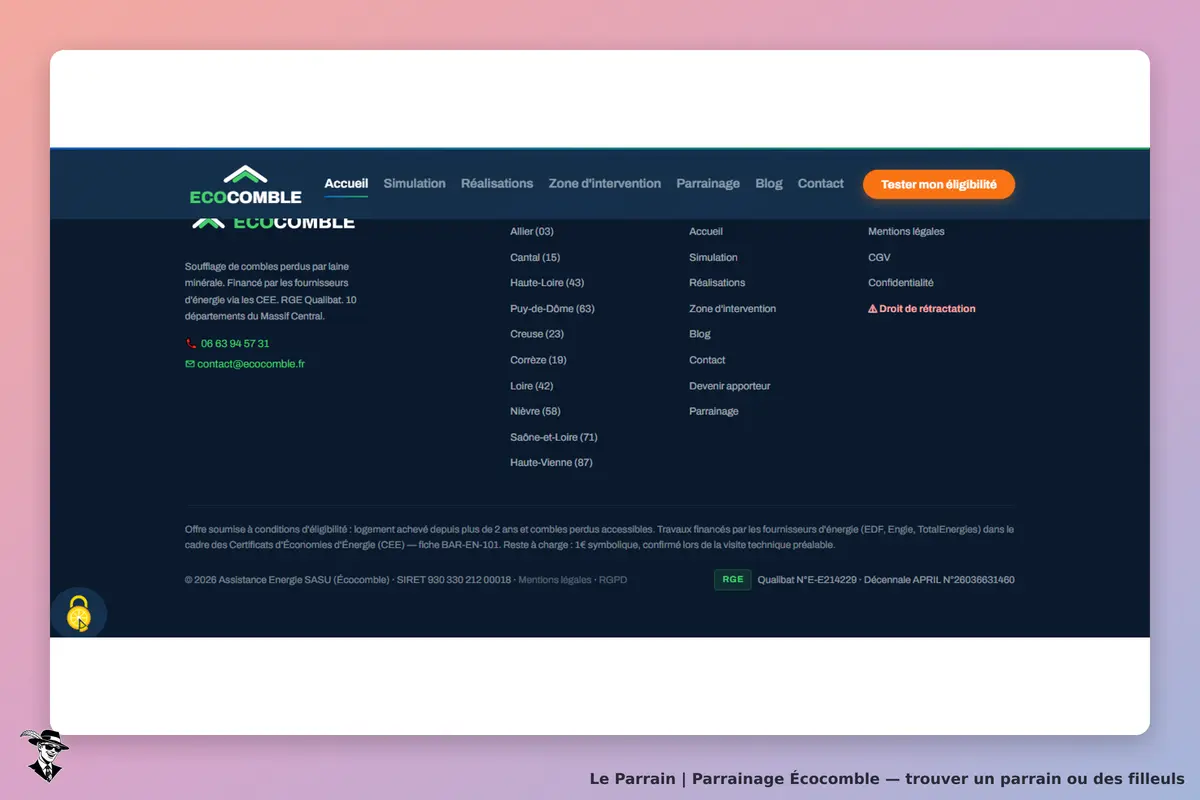Click the mafia avatar icon at the bottom left
This screenshot has height=800, width=1200.
[44, 755]
